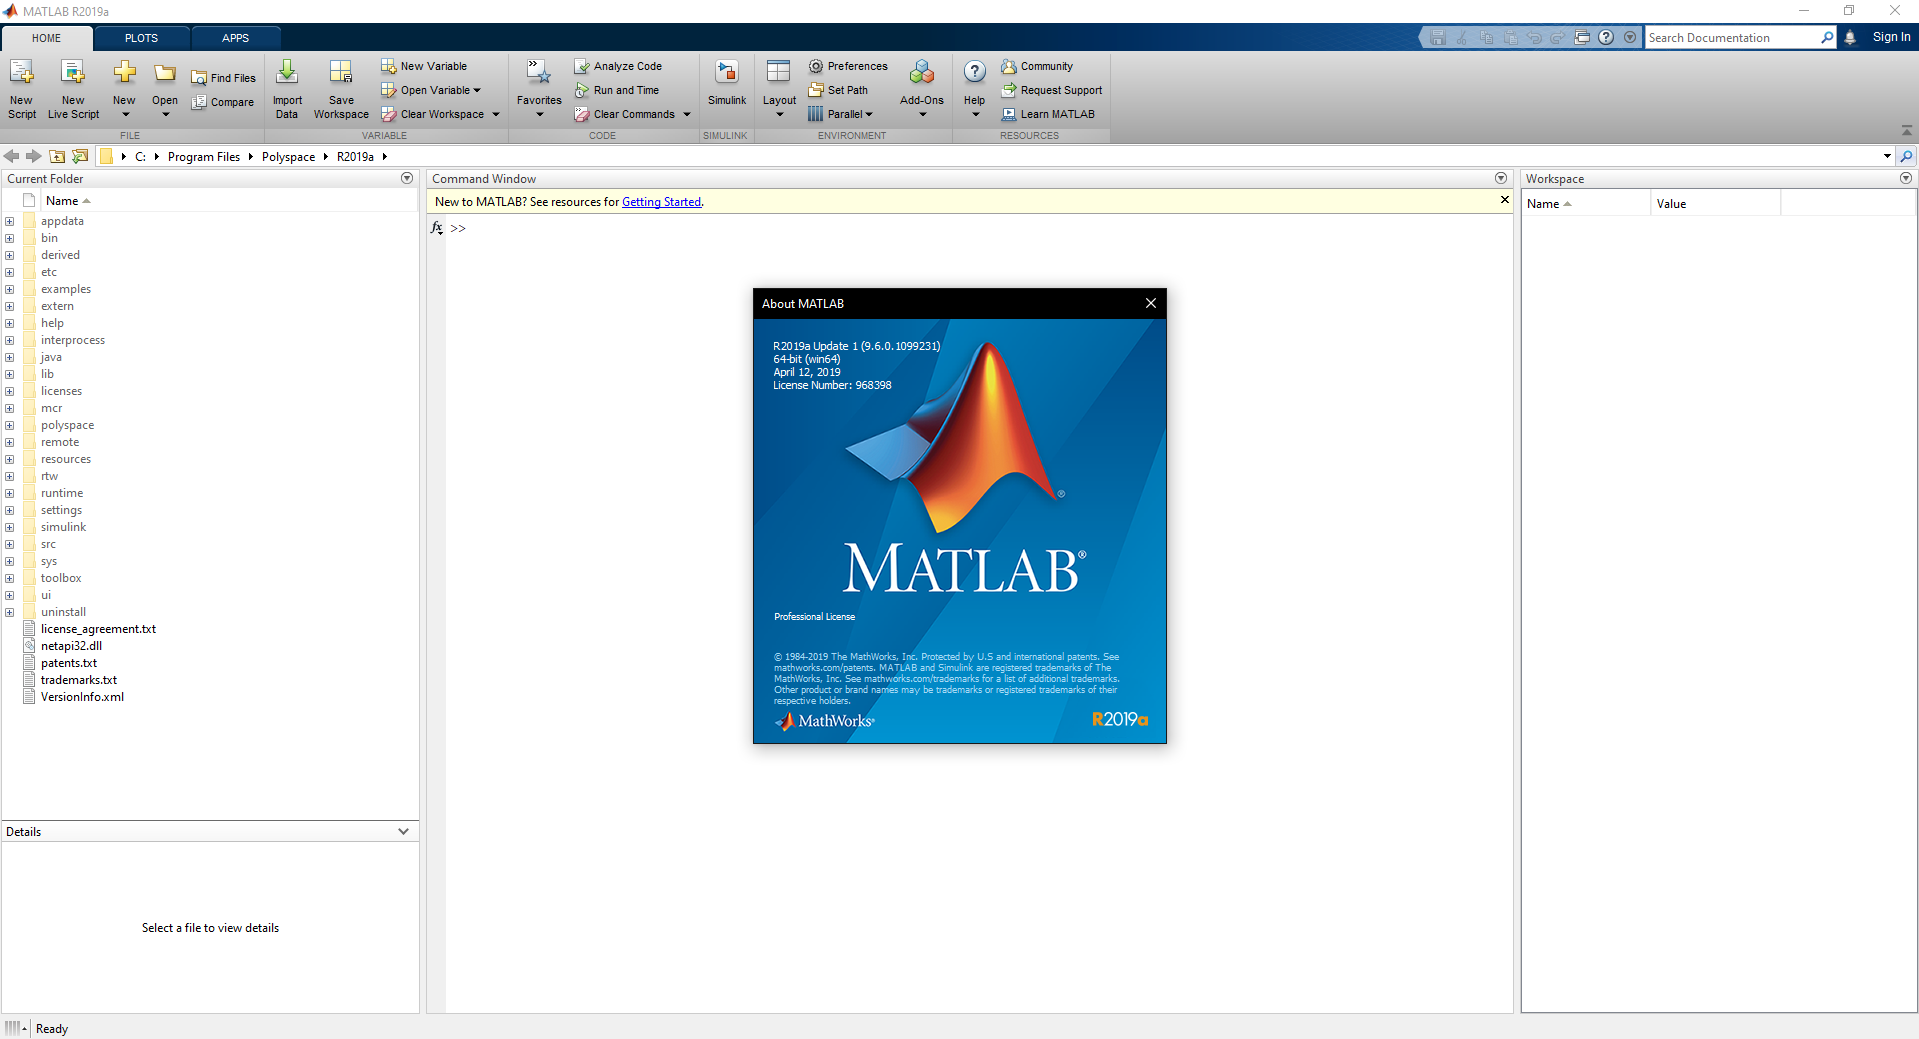Click Browse for folder icon

click(x=80, y=156)
